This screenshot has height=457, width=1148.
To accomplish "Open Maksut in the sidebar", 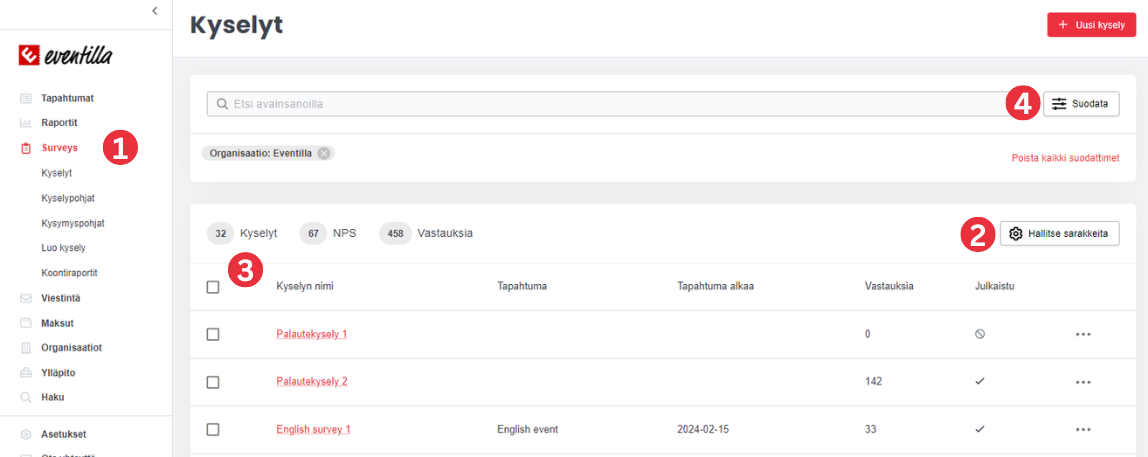I will (58, 323).
